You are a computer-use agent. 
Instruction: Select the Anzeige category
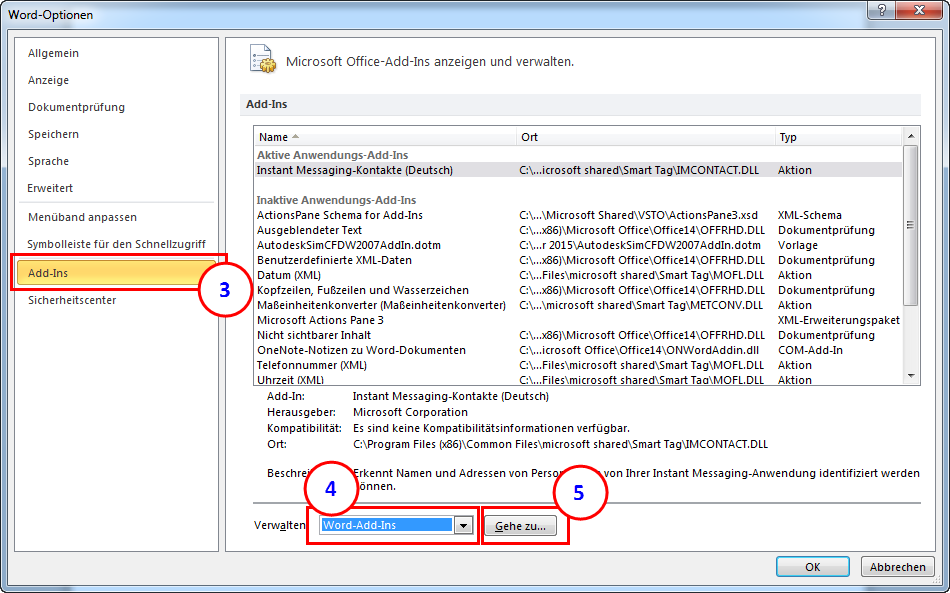pos(48,80)
